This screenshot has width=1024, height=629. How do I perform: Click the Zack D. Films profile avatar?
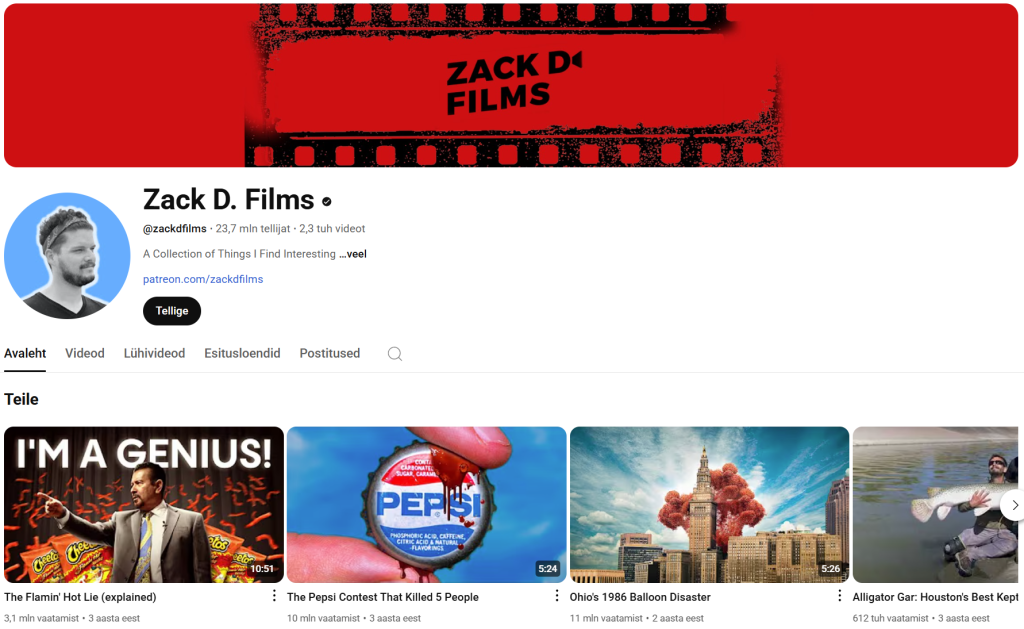point(67,256)
